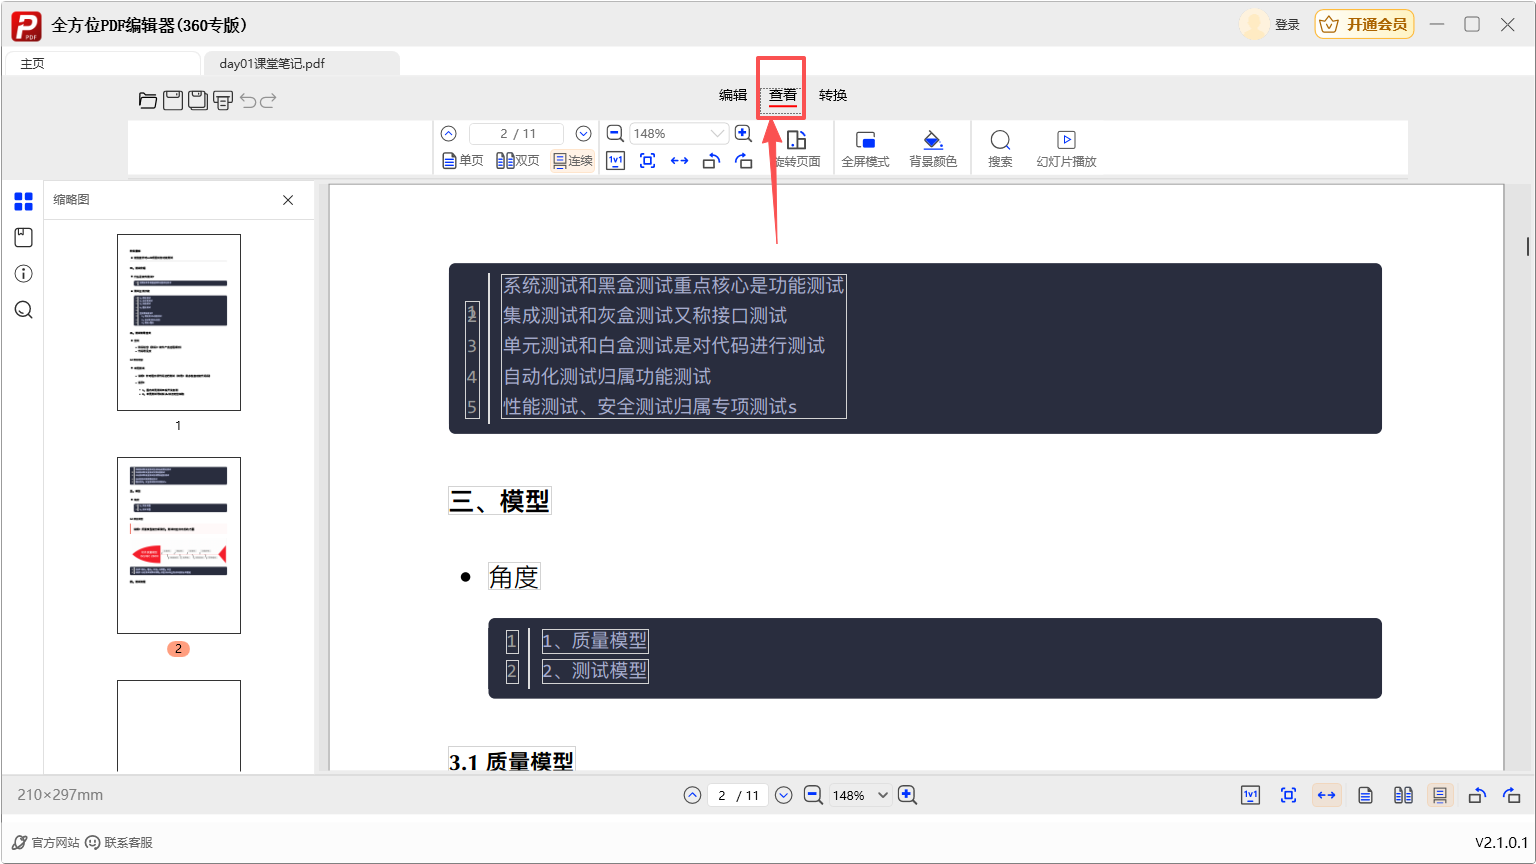
Task: Click the print icon above the thumbnails panel
Action: 222,100
